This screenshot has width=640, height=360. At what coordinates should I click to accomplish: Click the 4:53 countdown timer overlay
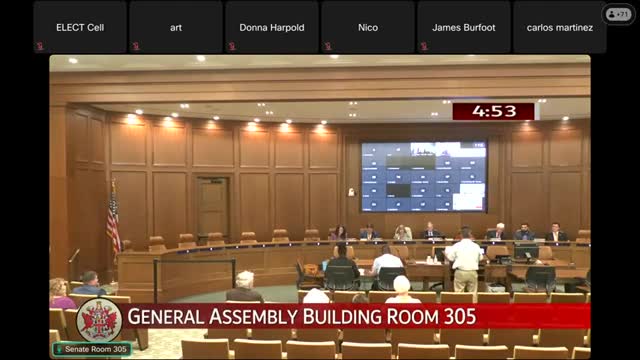click(x=493, y=111)
